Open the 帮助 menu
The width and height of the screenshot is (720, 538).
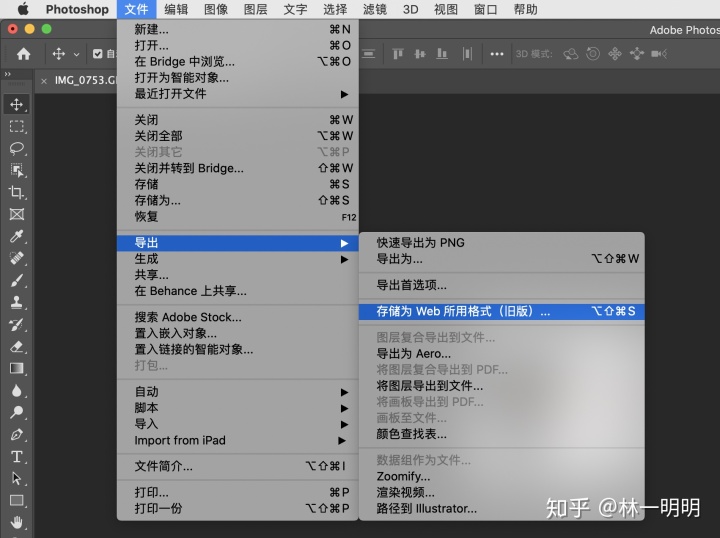525,9
